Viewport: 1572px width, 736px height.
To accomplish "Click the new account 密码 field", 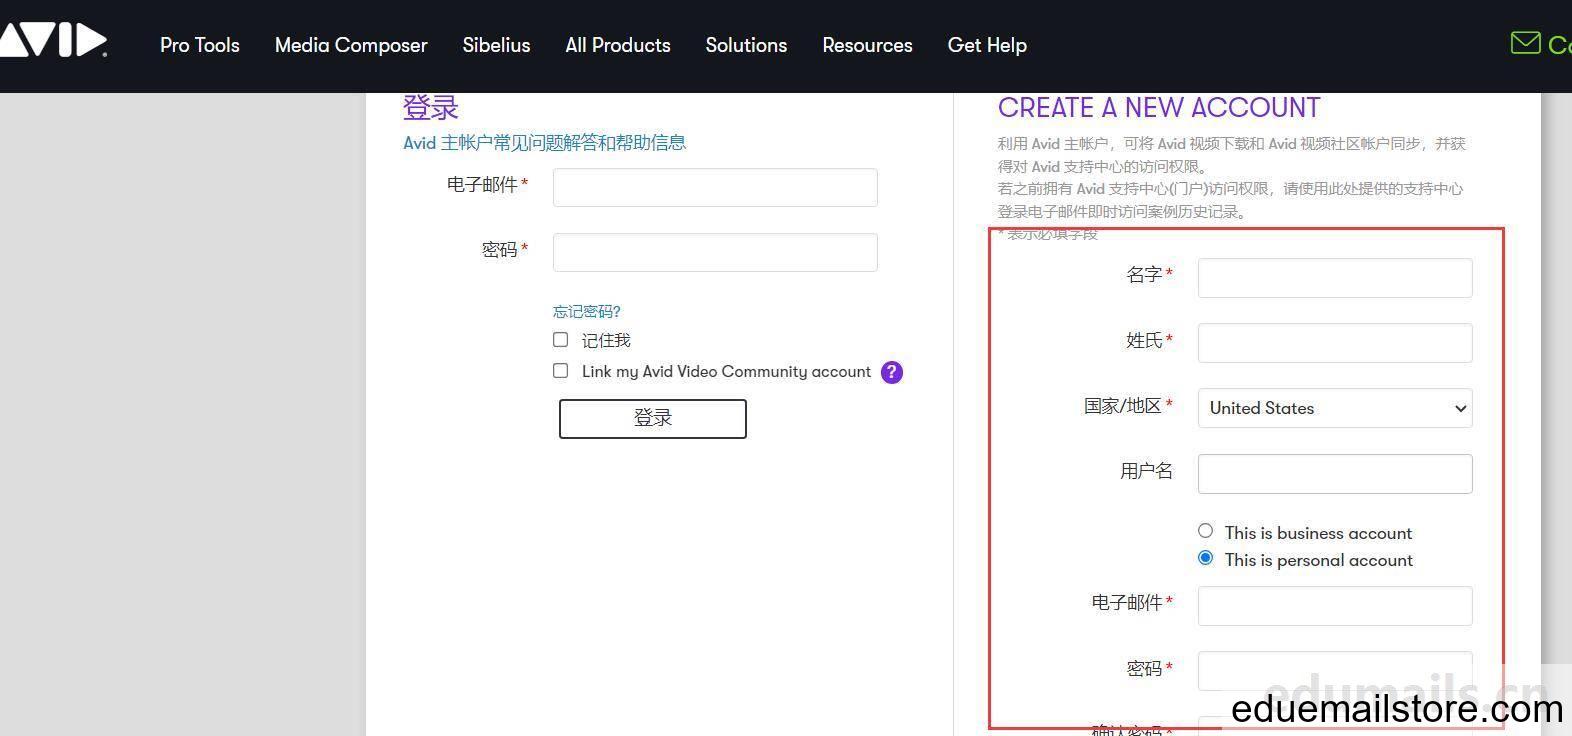I will tap(1335, 671).
